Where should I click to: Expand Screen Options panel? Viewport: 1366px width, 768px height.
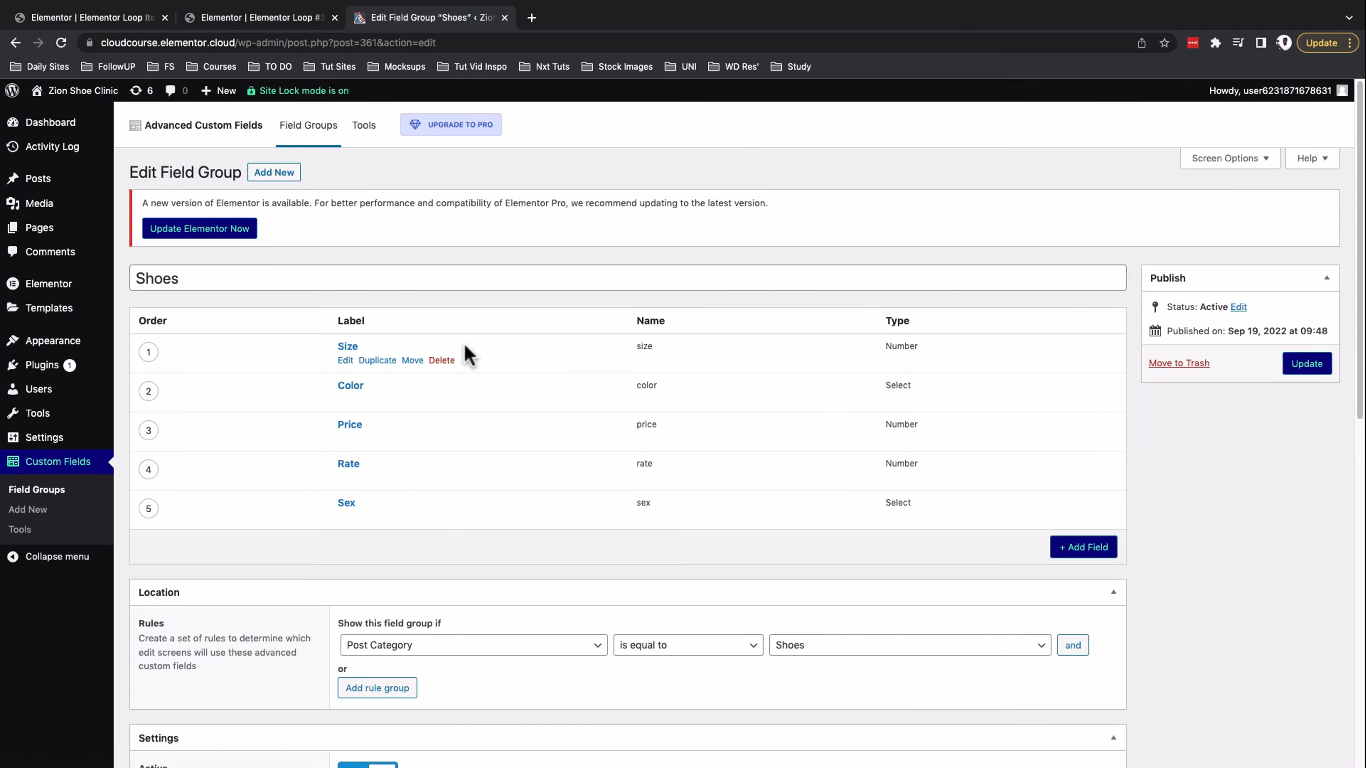[x=1230, y=158]
